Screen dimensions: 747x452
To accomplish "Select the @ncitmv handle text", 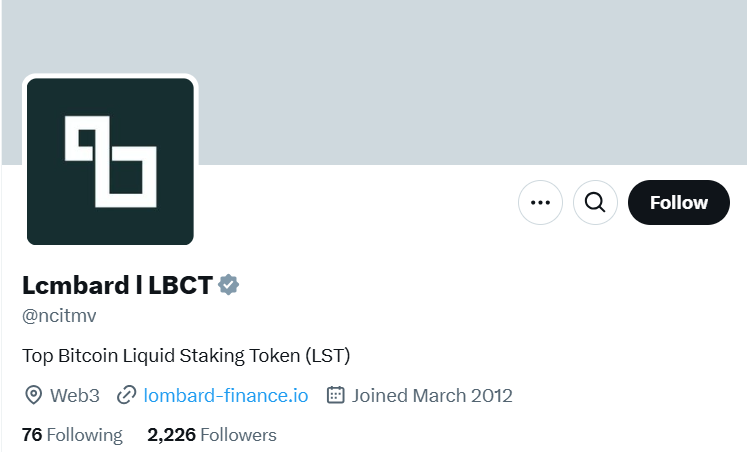I will (59, 316).
